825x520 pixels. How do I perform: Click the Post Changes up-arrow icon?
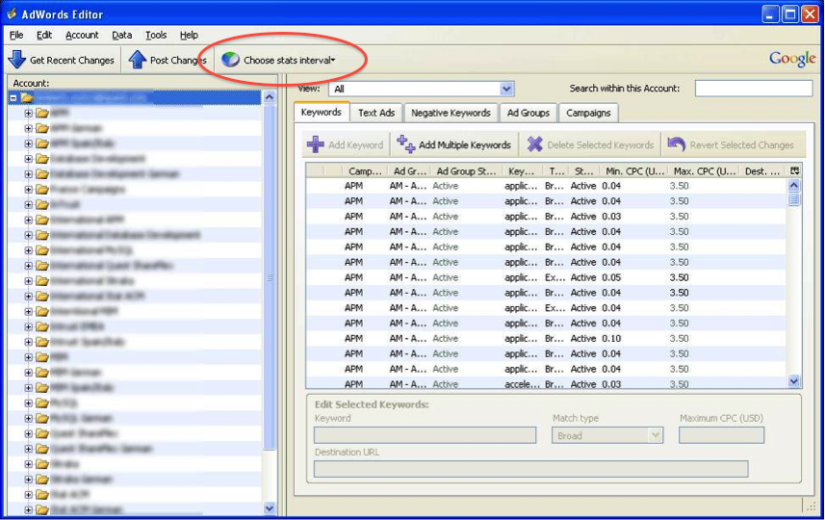coord(137,59)
